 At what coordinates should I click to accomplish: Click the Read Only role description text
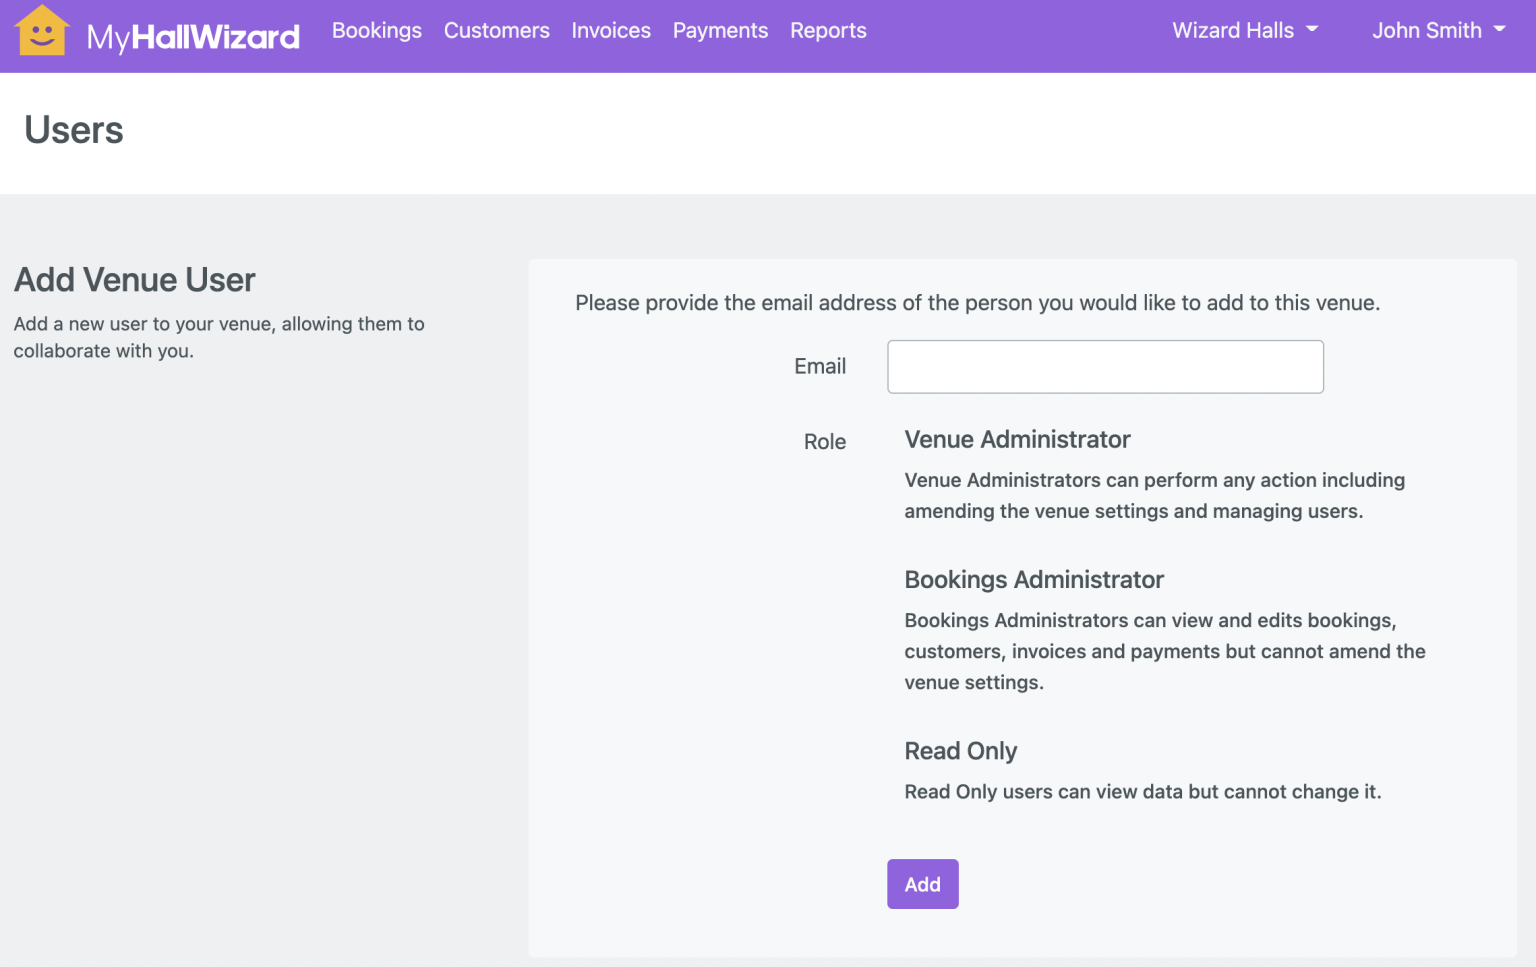(1142, 791)
